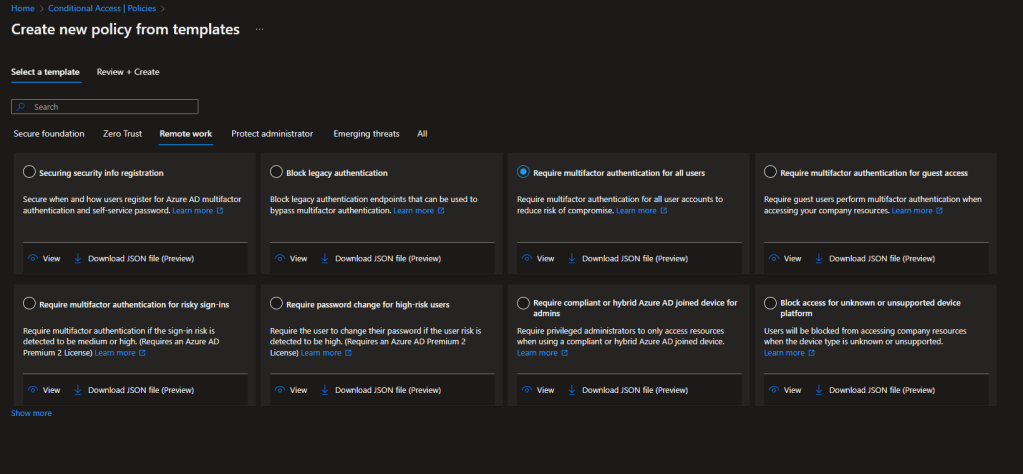The height and width of the screenshot is (474, 1023).
Task: Select Securing security info registration template
Action: coord(29,173)
